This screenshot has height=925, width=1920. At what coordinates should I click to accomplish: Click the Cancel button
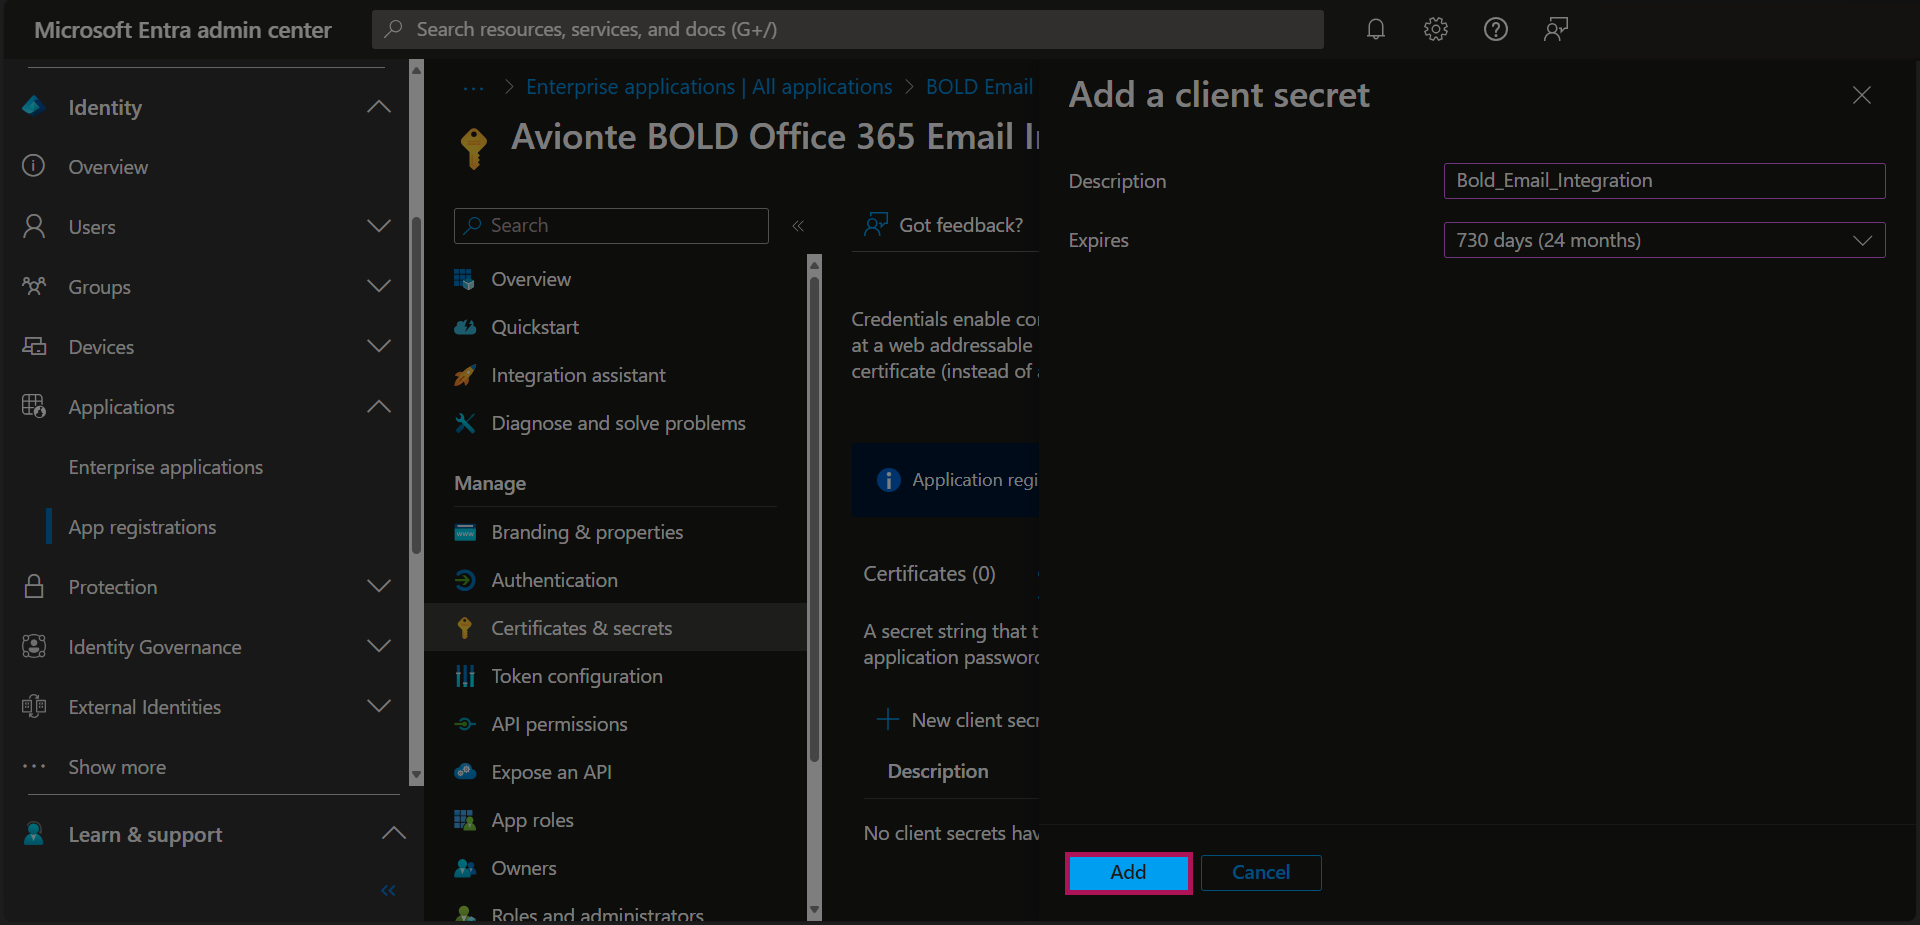tap(1260, 872)
